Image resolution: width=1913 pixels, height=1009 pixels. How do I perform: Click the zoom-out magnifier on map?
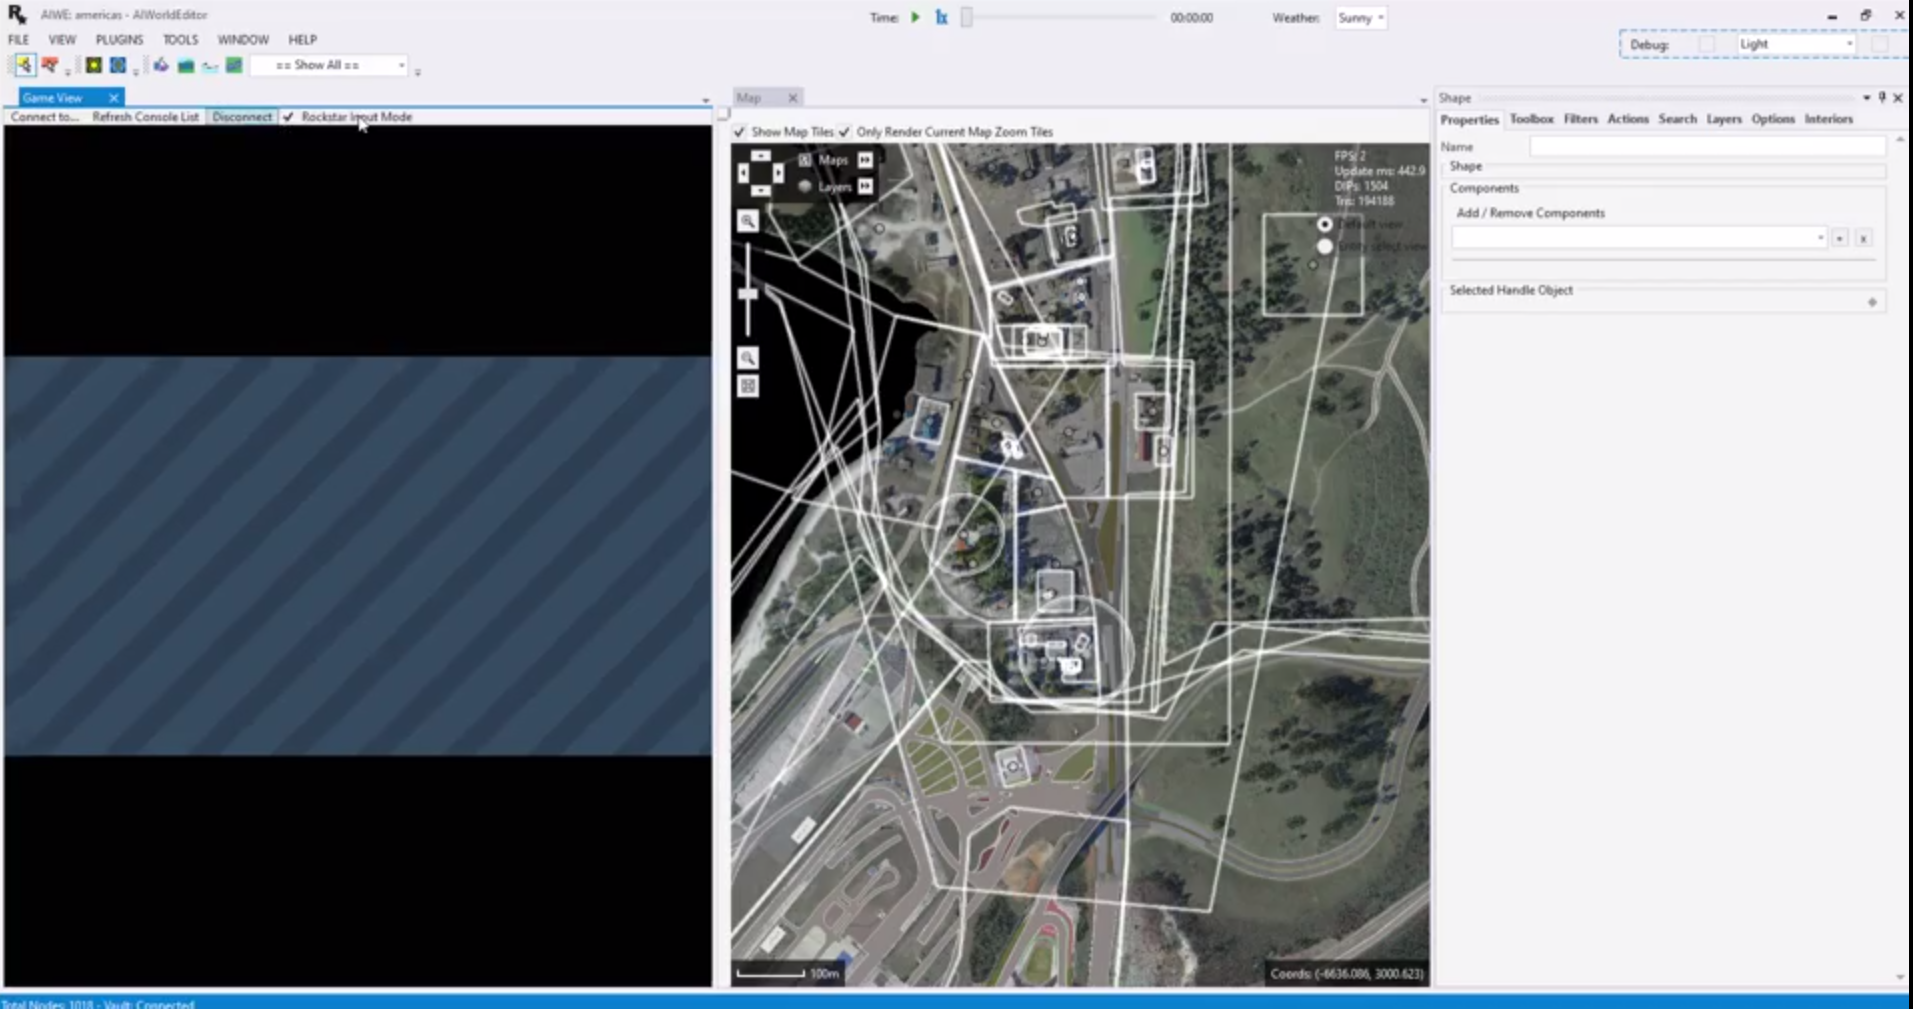(x=748, y=358)
